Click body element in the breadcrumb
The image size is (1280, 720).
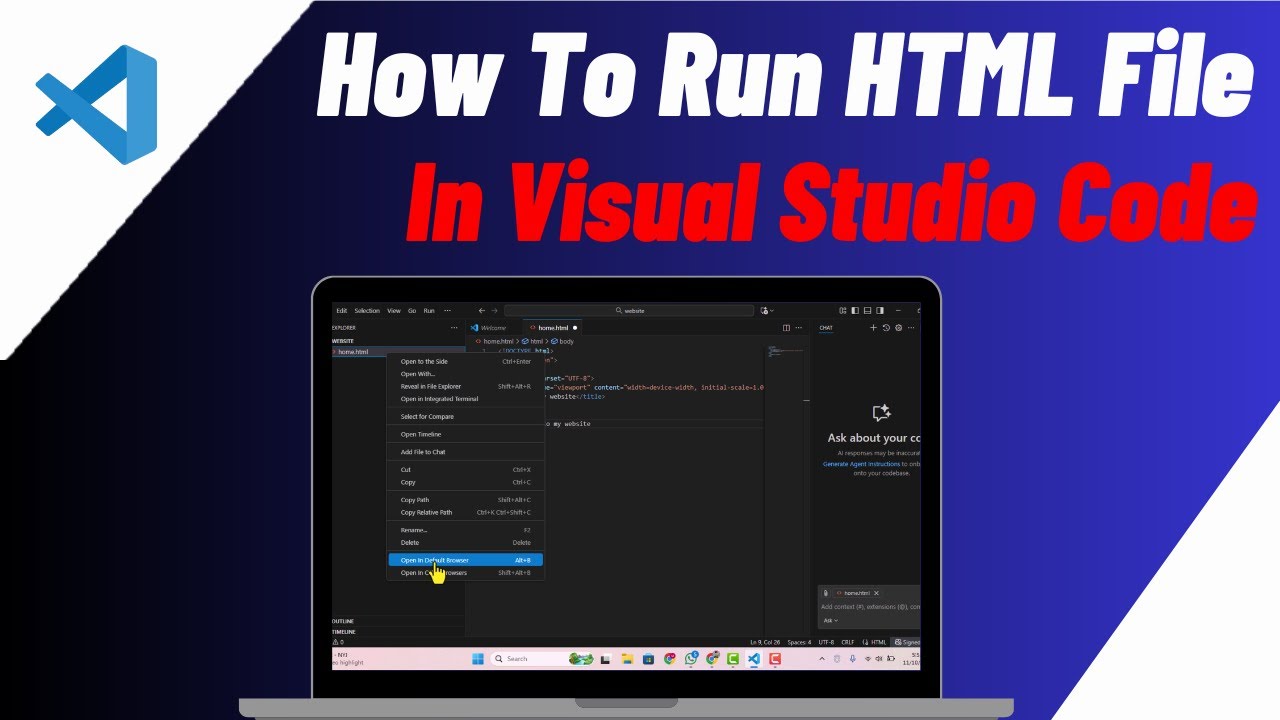562,341
